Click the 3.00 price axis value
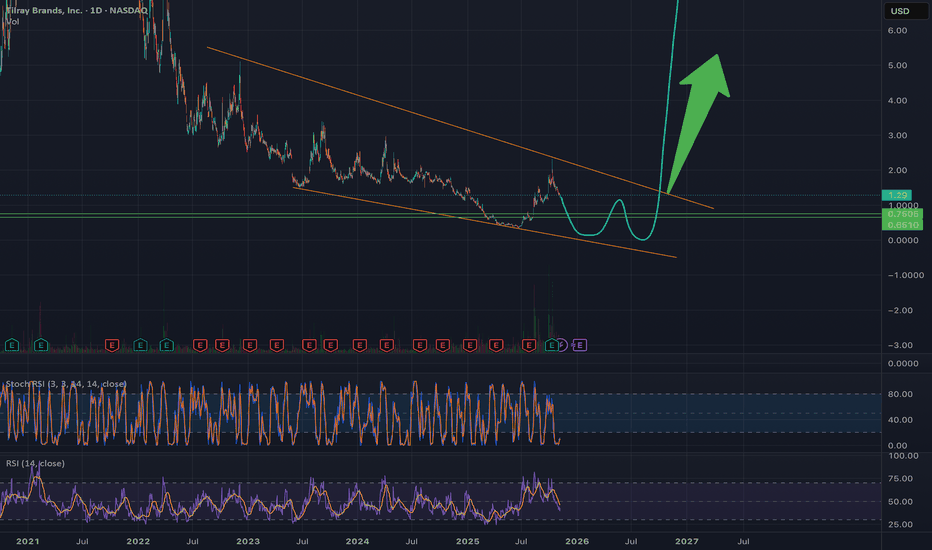 click(x=898, y=136)
